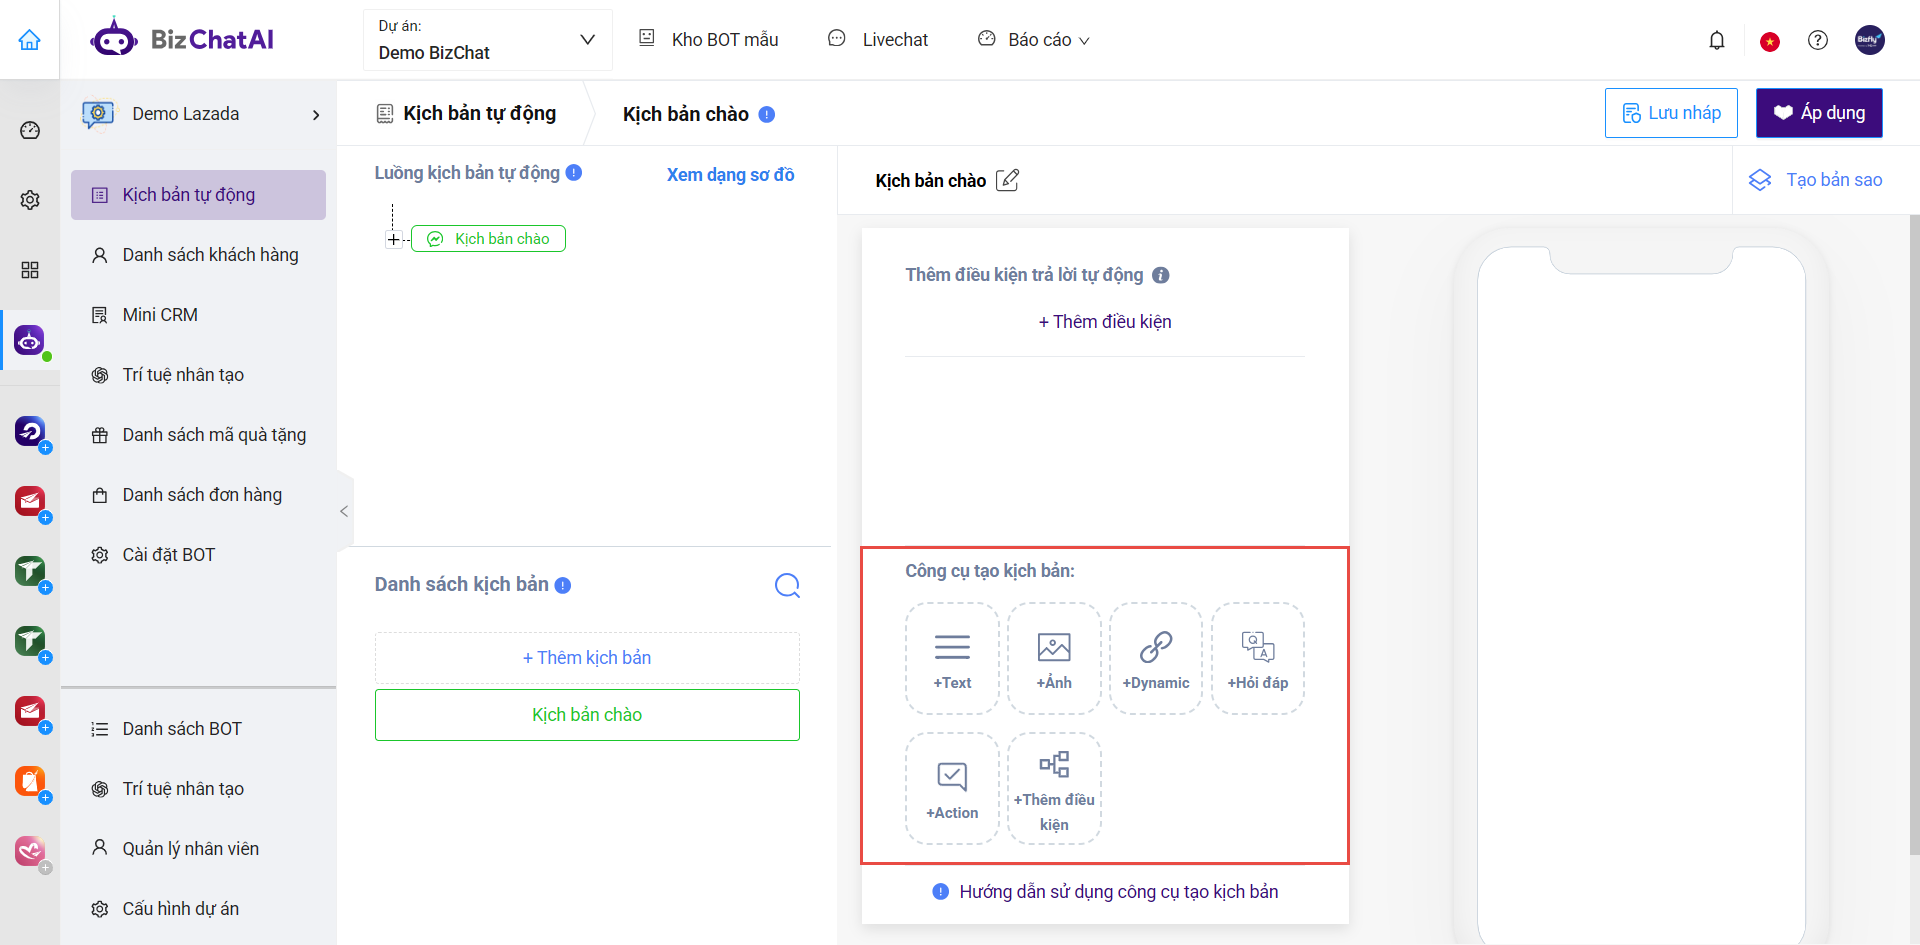Add an +Ảnh image block

[1054, 658]
